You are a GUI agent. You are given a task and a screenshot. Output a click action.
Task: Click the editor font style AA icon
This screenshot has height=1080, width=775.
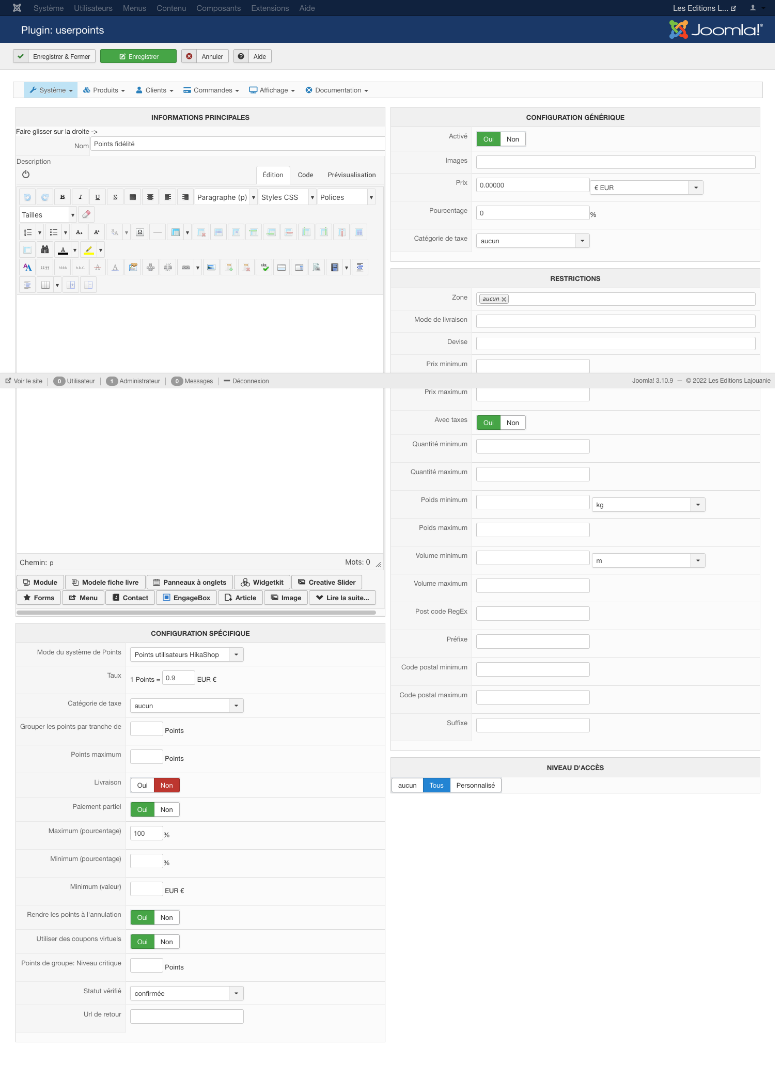pos(28,267)
